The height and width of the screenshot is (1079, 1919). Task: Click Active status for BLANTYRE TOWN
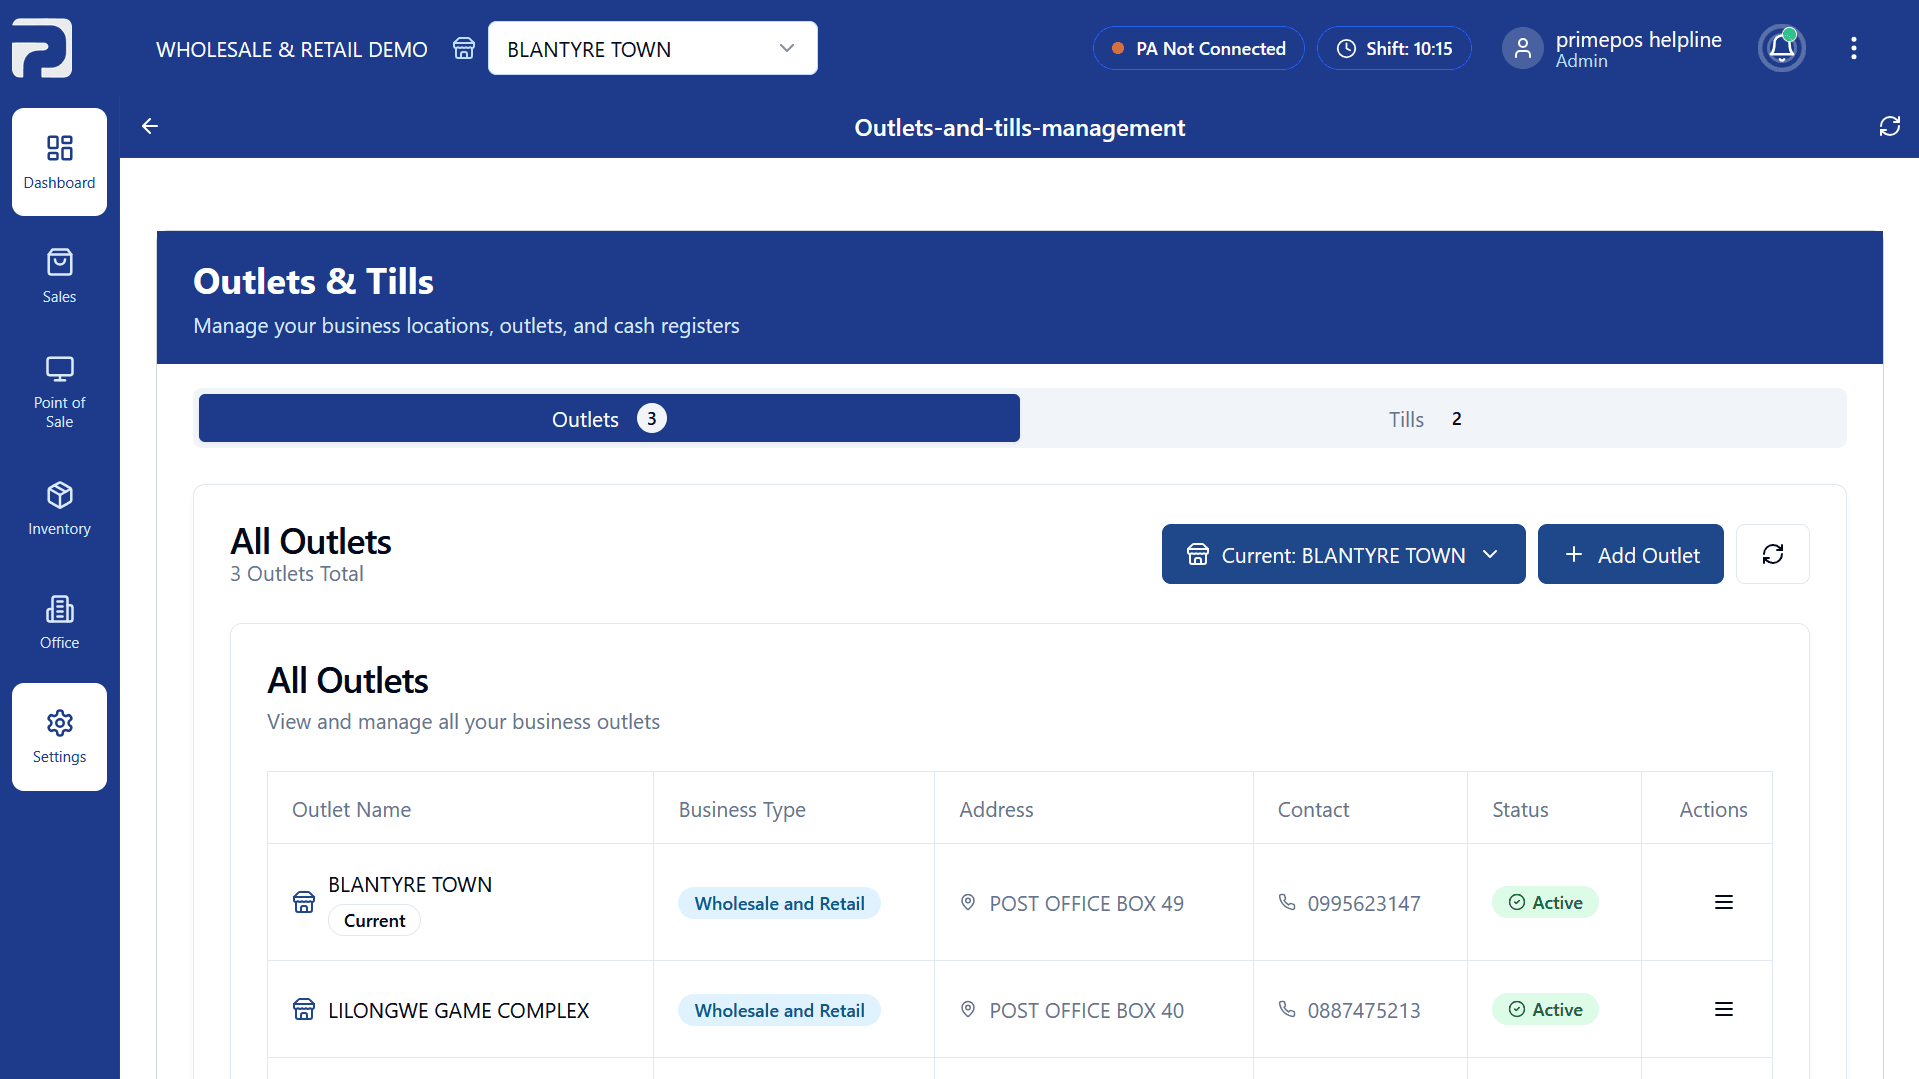tap(1545, 902)
